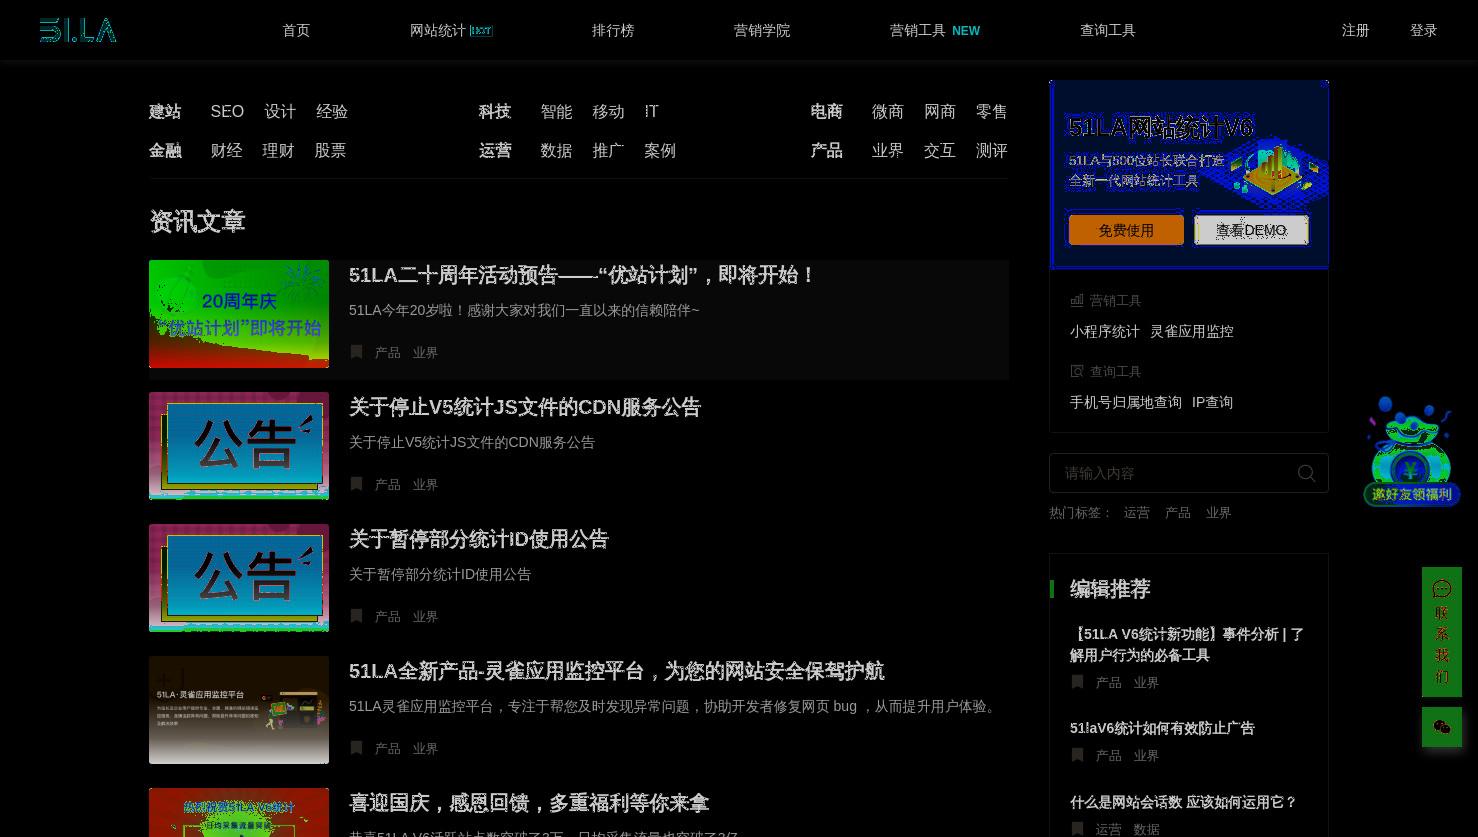This screenshot has width=1478, height=837.
Task: Open 营销工具 NEW in top navigation
Action: click(x=935, y=31)
